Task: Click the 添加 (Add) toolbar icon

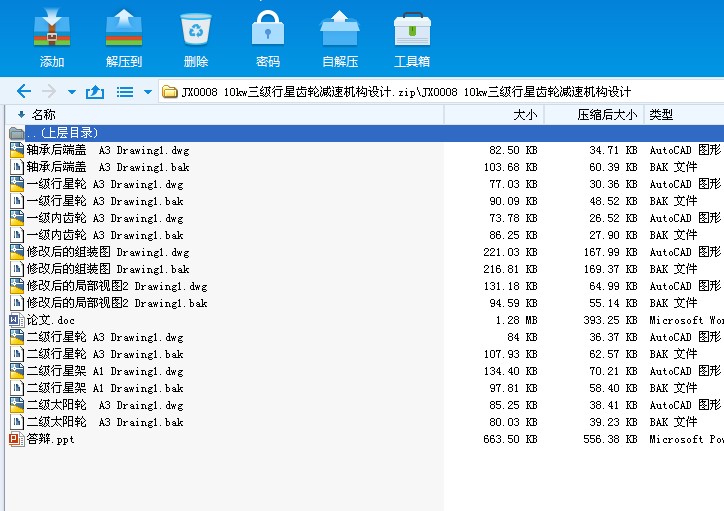Action: (52, 29)
